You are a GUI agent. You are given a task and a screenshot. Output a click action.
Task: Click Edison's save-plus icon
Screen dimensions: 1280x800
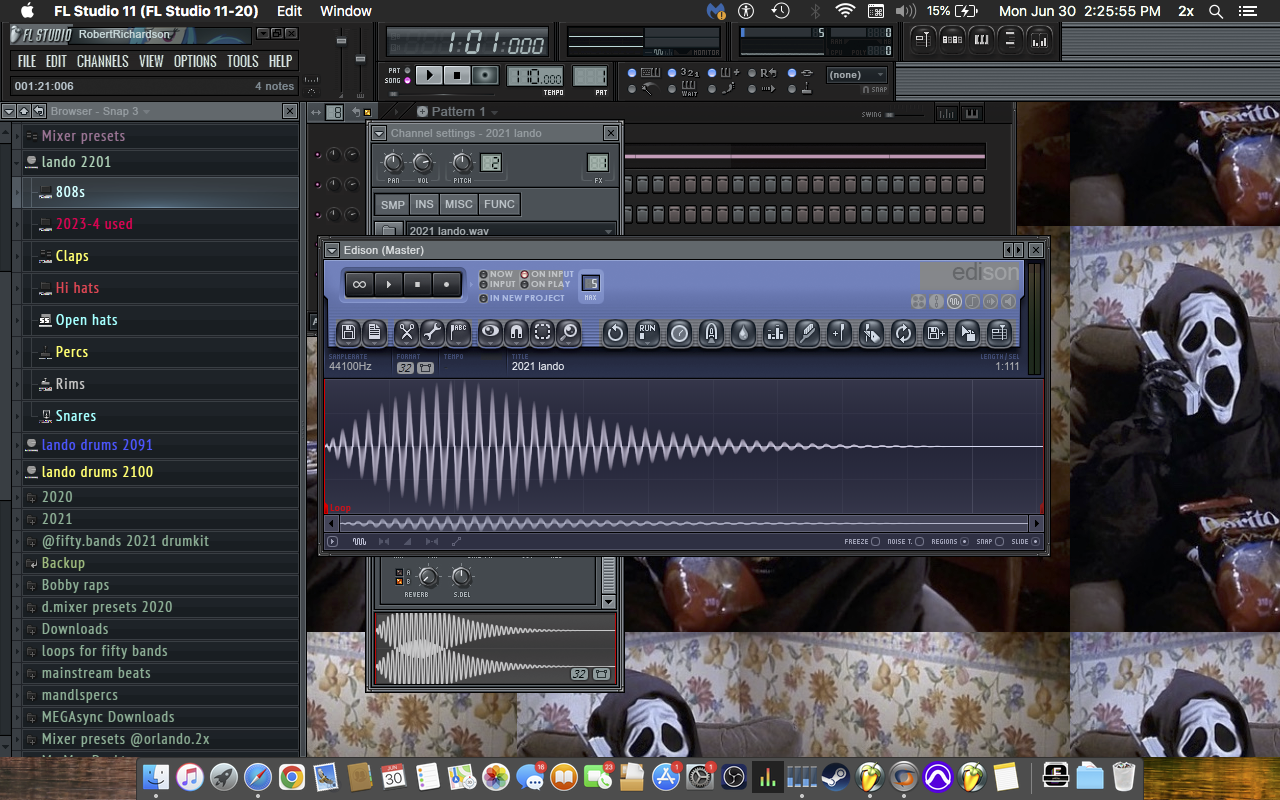point(935,333)
